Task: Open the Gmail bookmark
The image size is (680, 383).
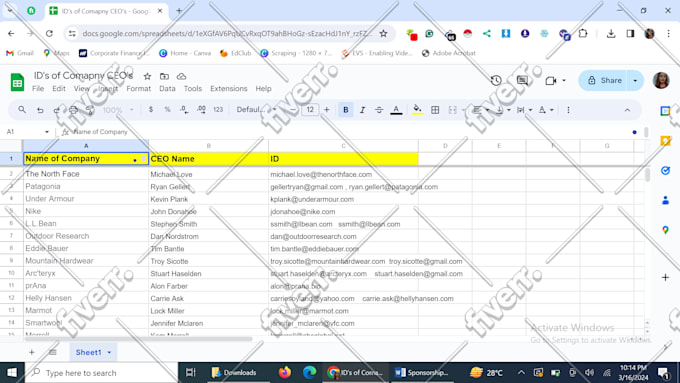Action: (x=20, y=53)
